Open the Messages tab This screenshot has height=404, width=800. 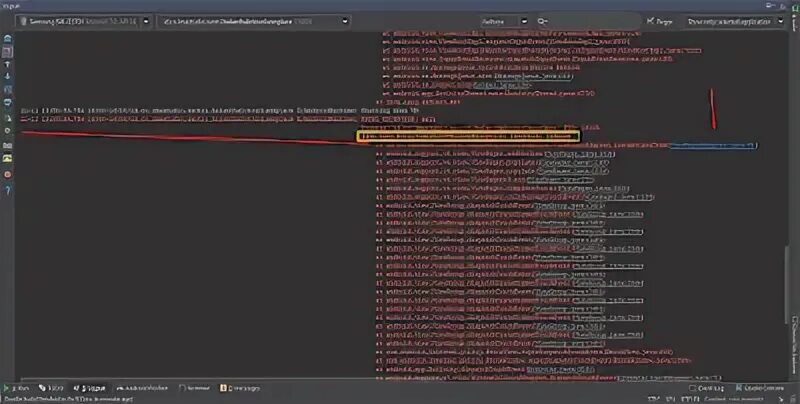pyautogui.click(x=240, y=388)
